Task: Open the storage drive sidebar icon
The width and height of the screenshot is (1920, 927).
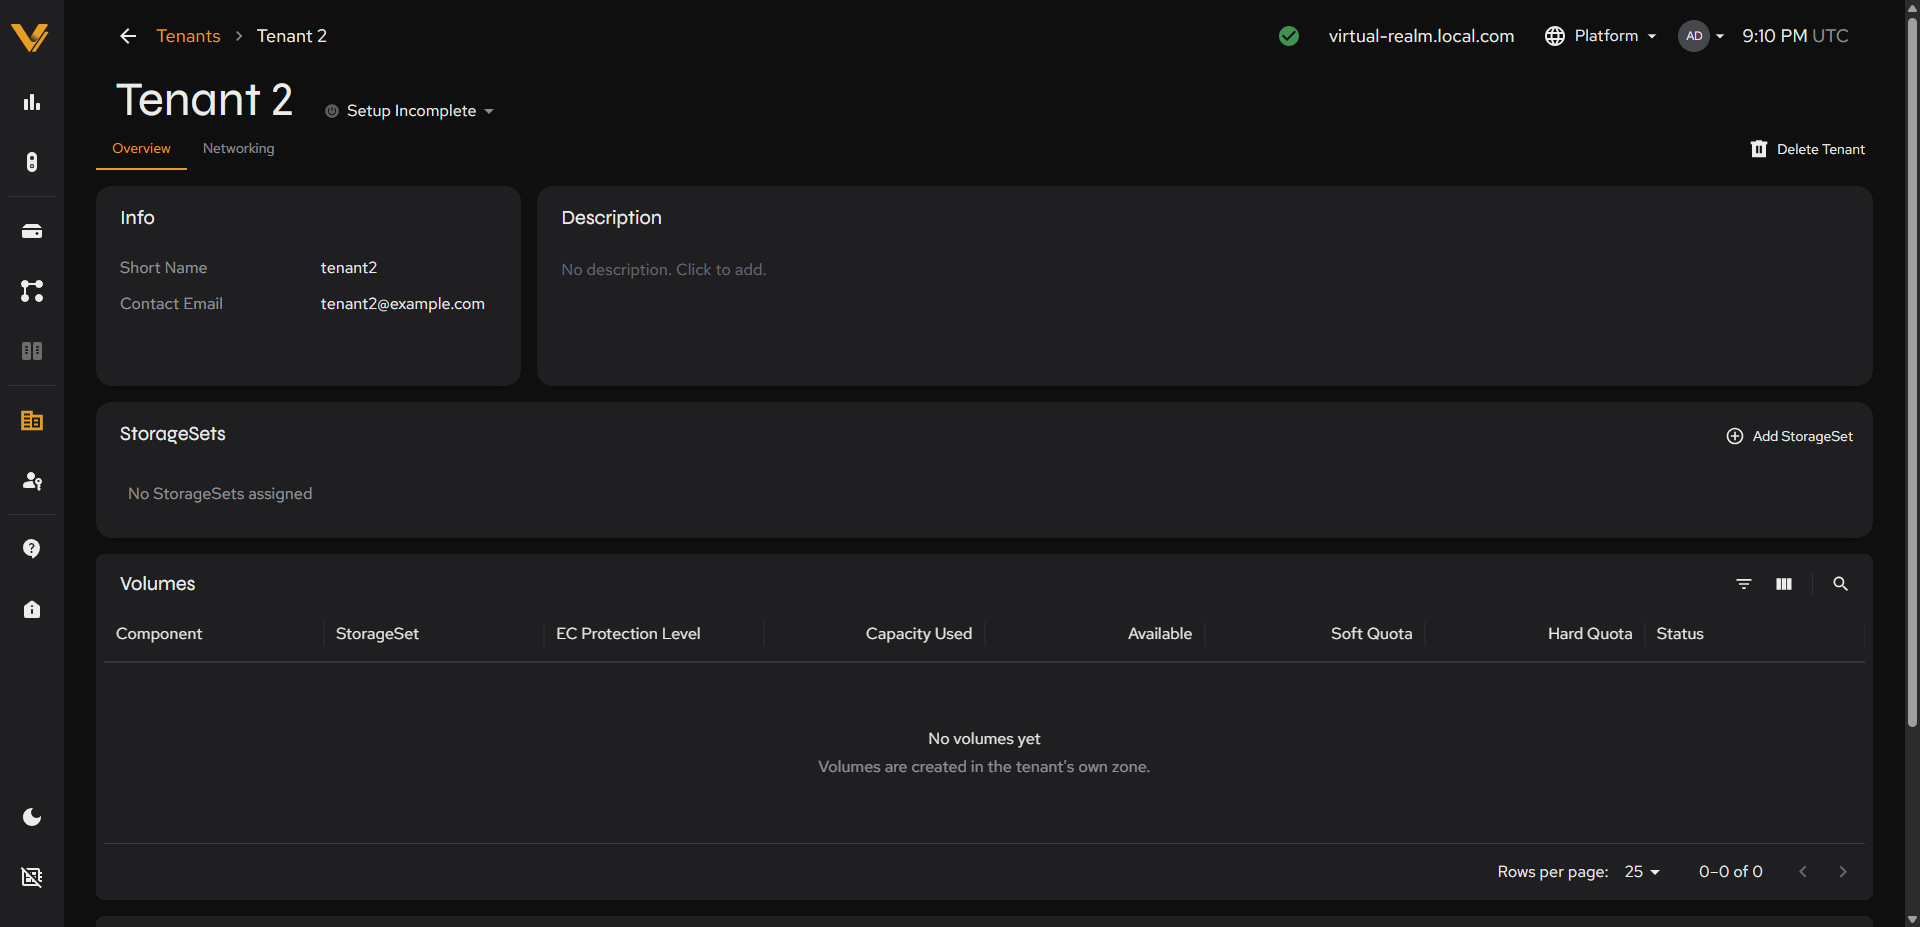Action: pos(32,231)
